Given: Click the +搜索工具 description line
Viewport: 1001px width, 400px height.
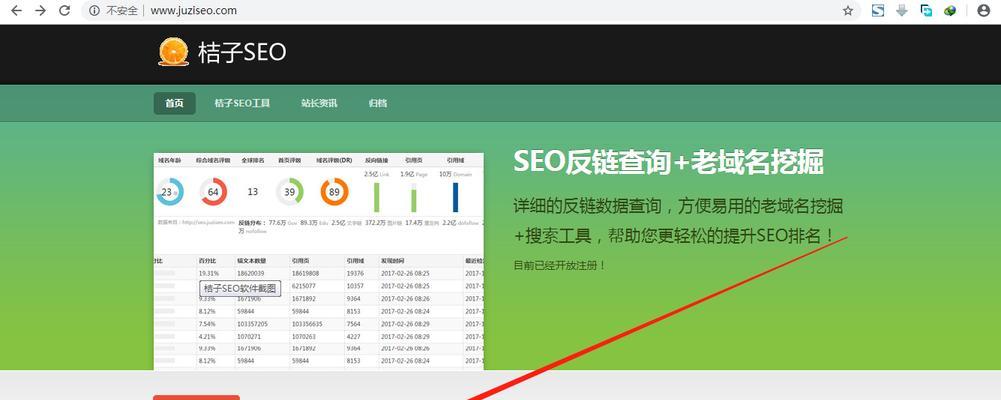Looking at the screenshot, I should pos(674,235).
